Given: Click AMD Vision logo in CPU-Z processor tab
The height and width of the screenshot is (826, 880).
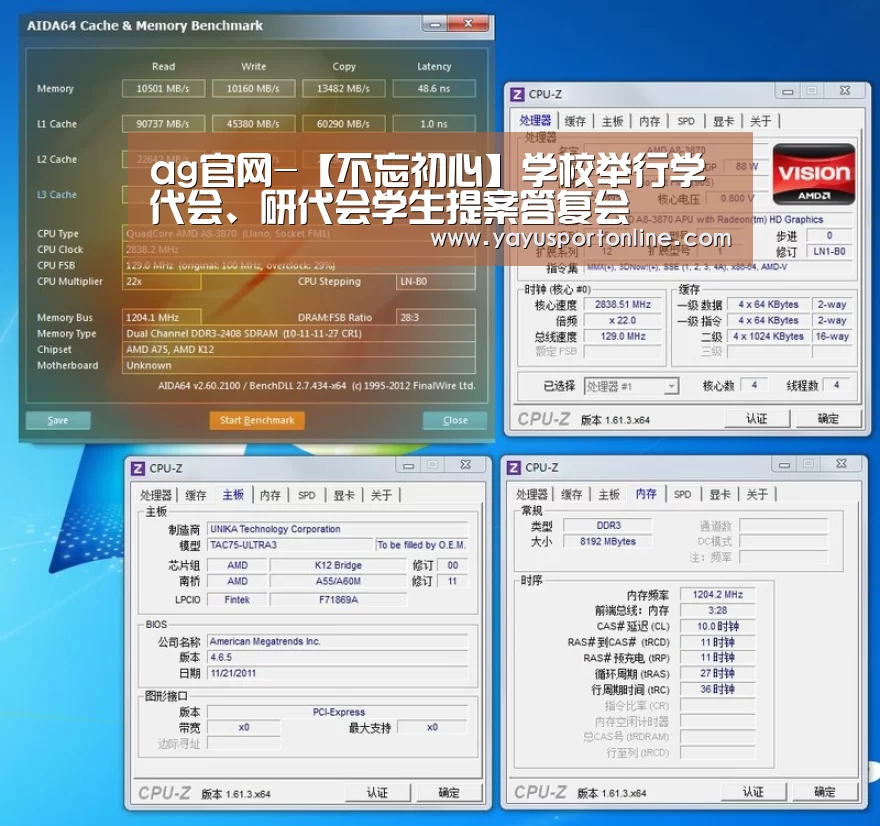Looking at the screenshot, I should click(x=813, y=175).
